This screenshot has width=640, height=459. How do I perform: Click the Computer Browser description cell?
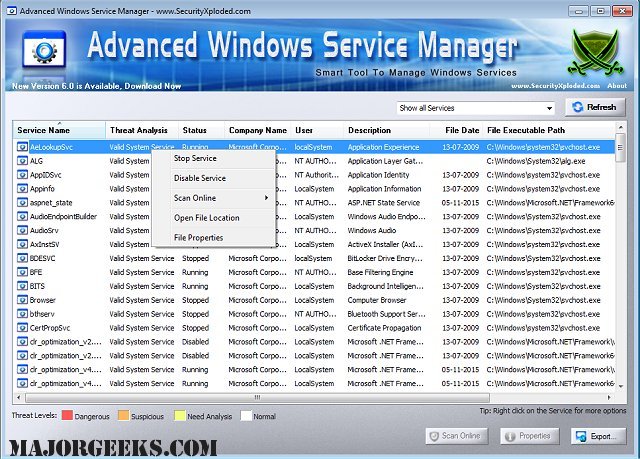pyautogui.click(x=377, y=300)
